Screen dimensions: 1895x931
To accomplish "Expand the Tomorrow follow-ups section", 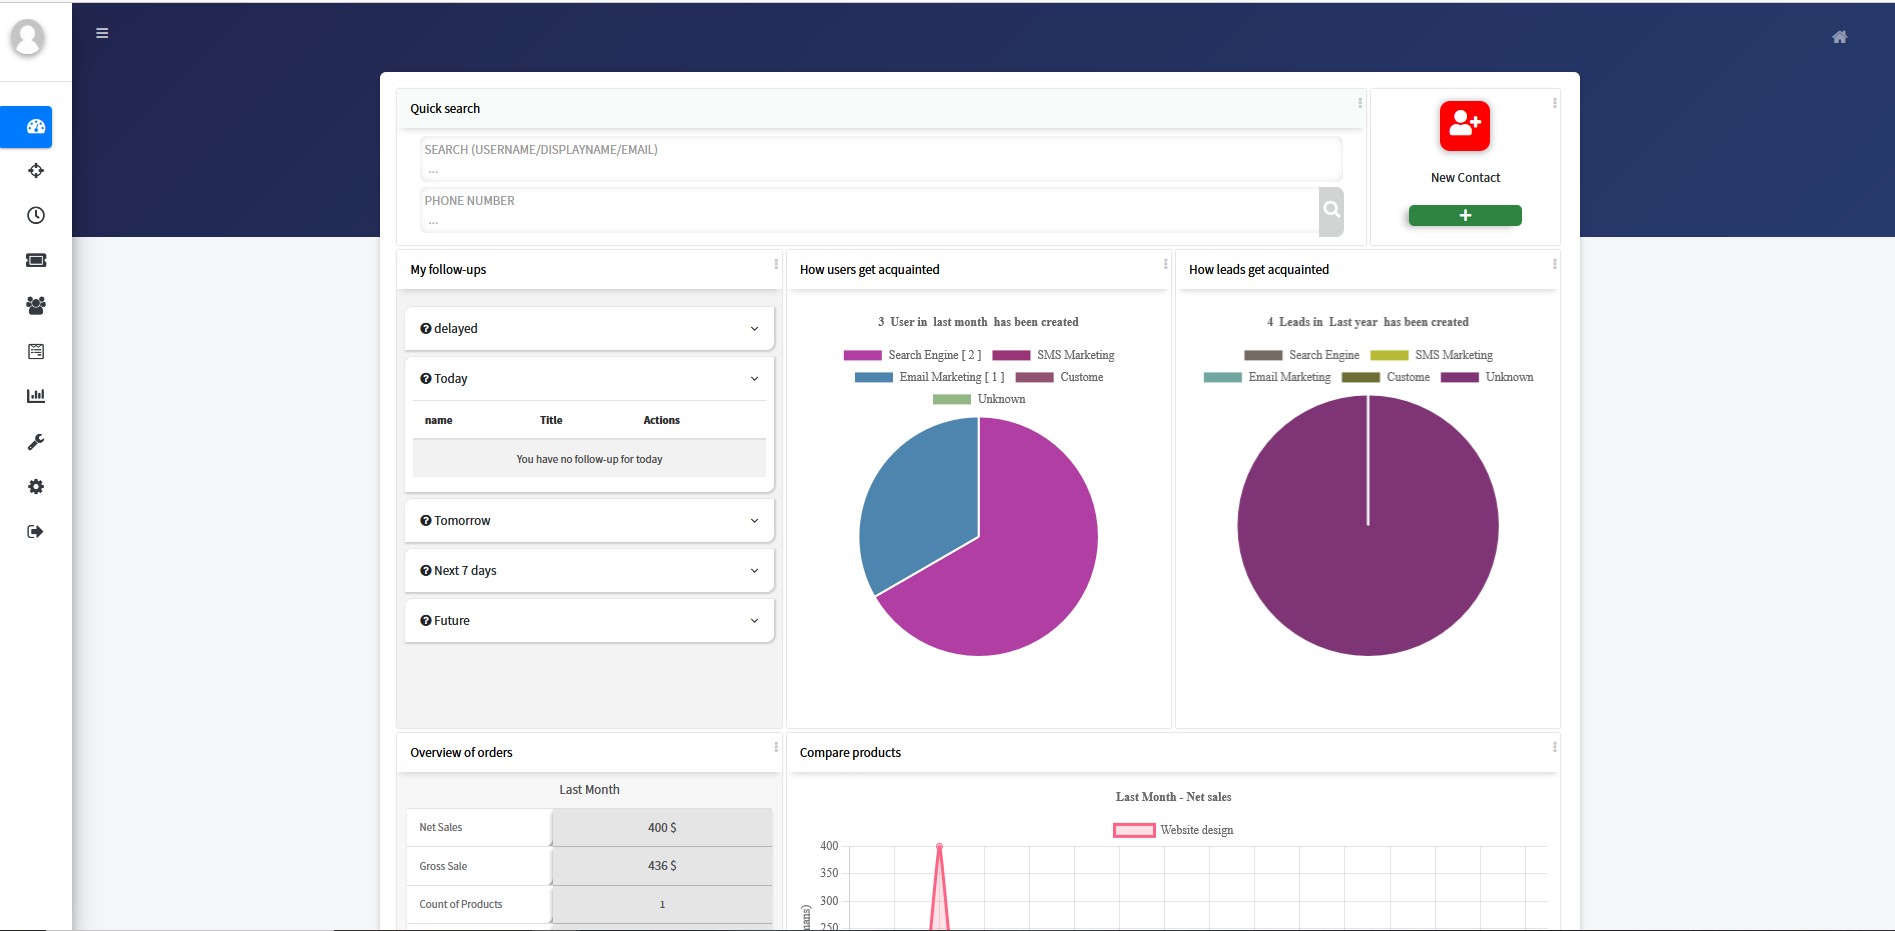I will (x=588, y=520).
